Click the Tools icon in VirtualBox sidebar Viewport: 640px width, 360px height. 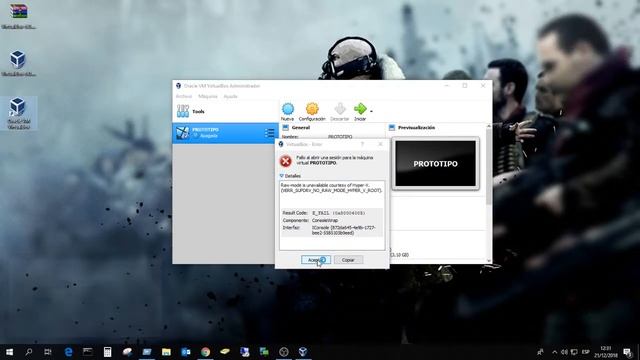(183, 111)
